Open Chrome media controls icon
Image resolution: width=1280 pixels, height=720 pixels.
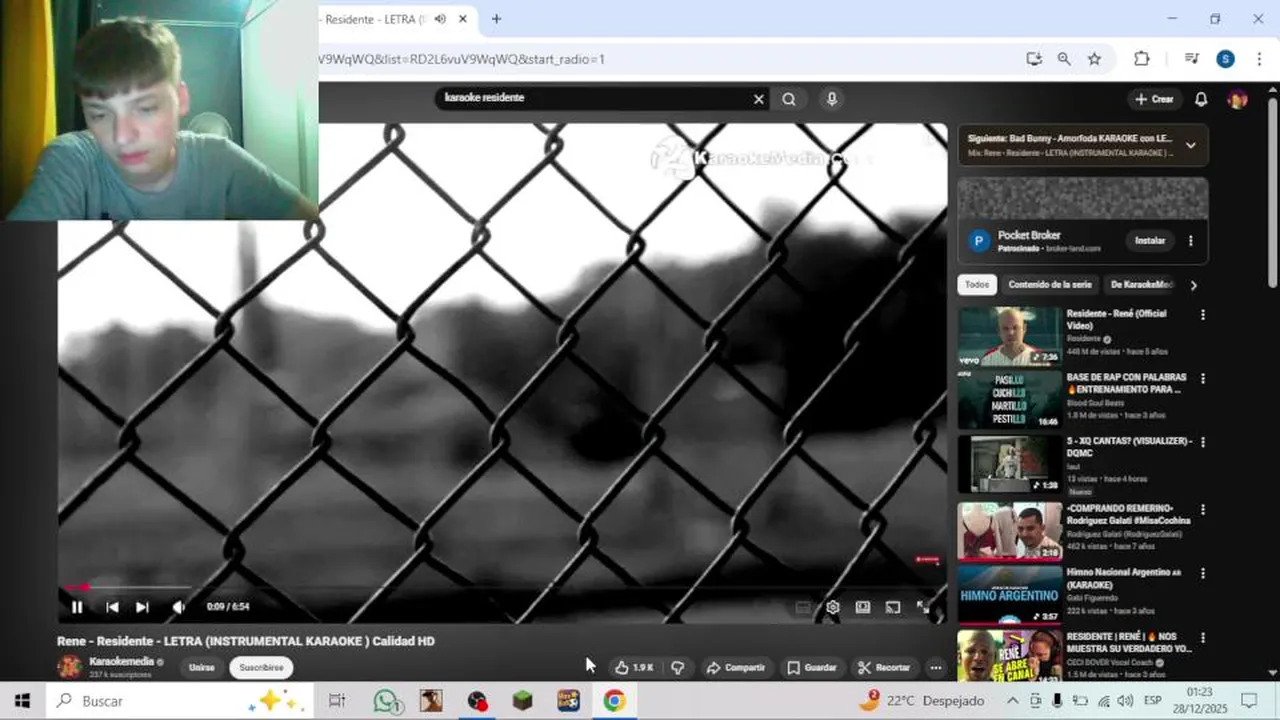click(x=1191, y=59)
